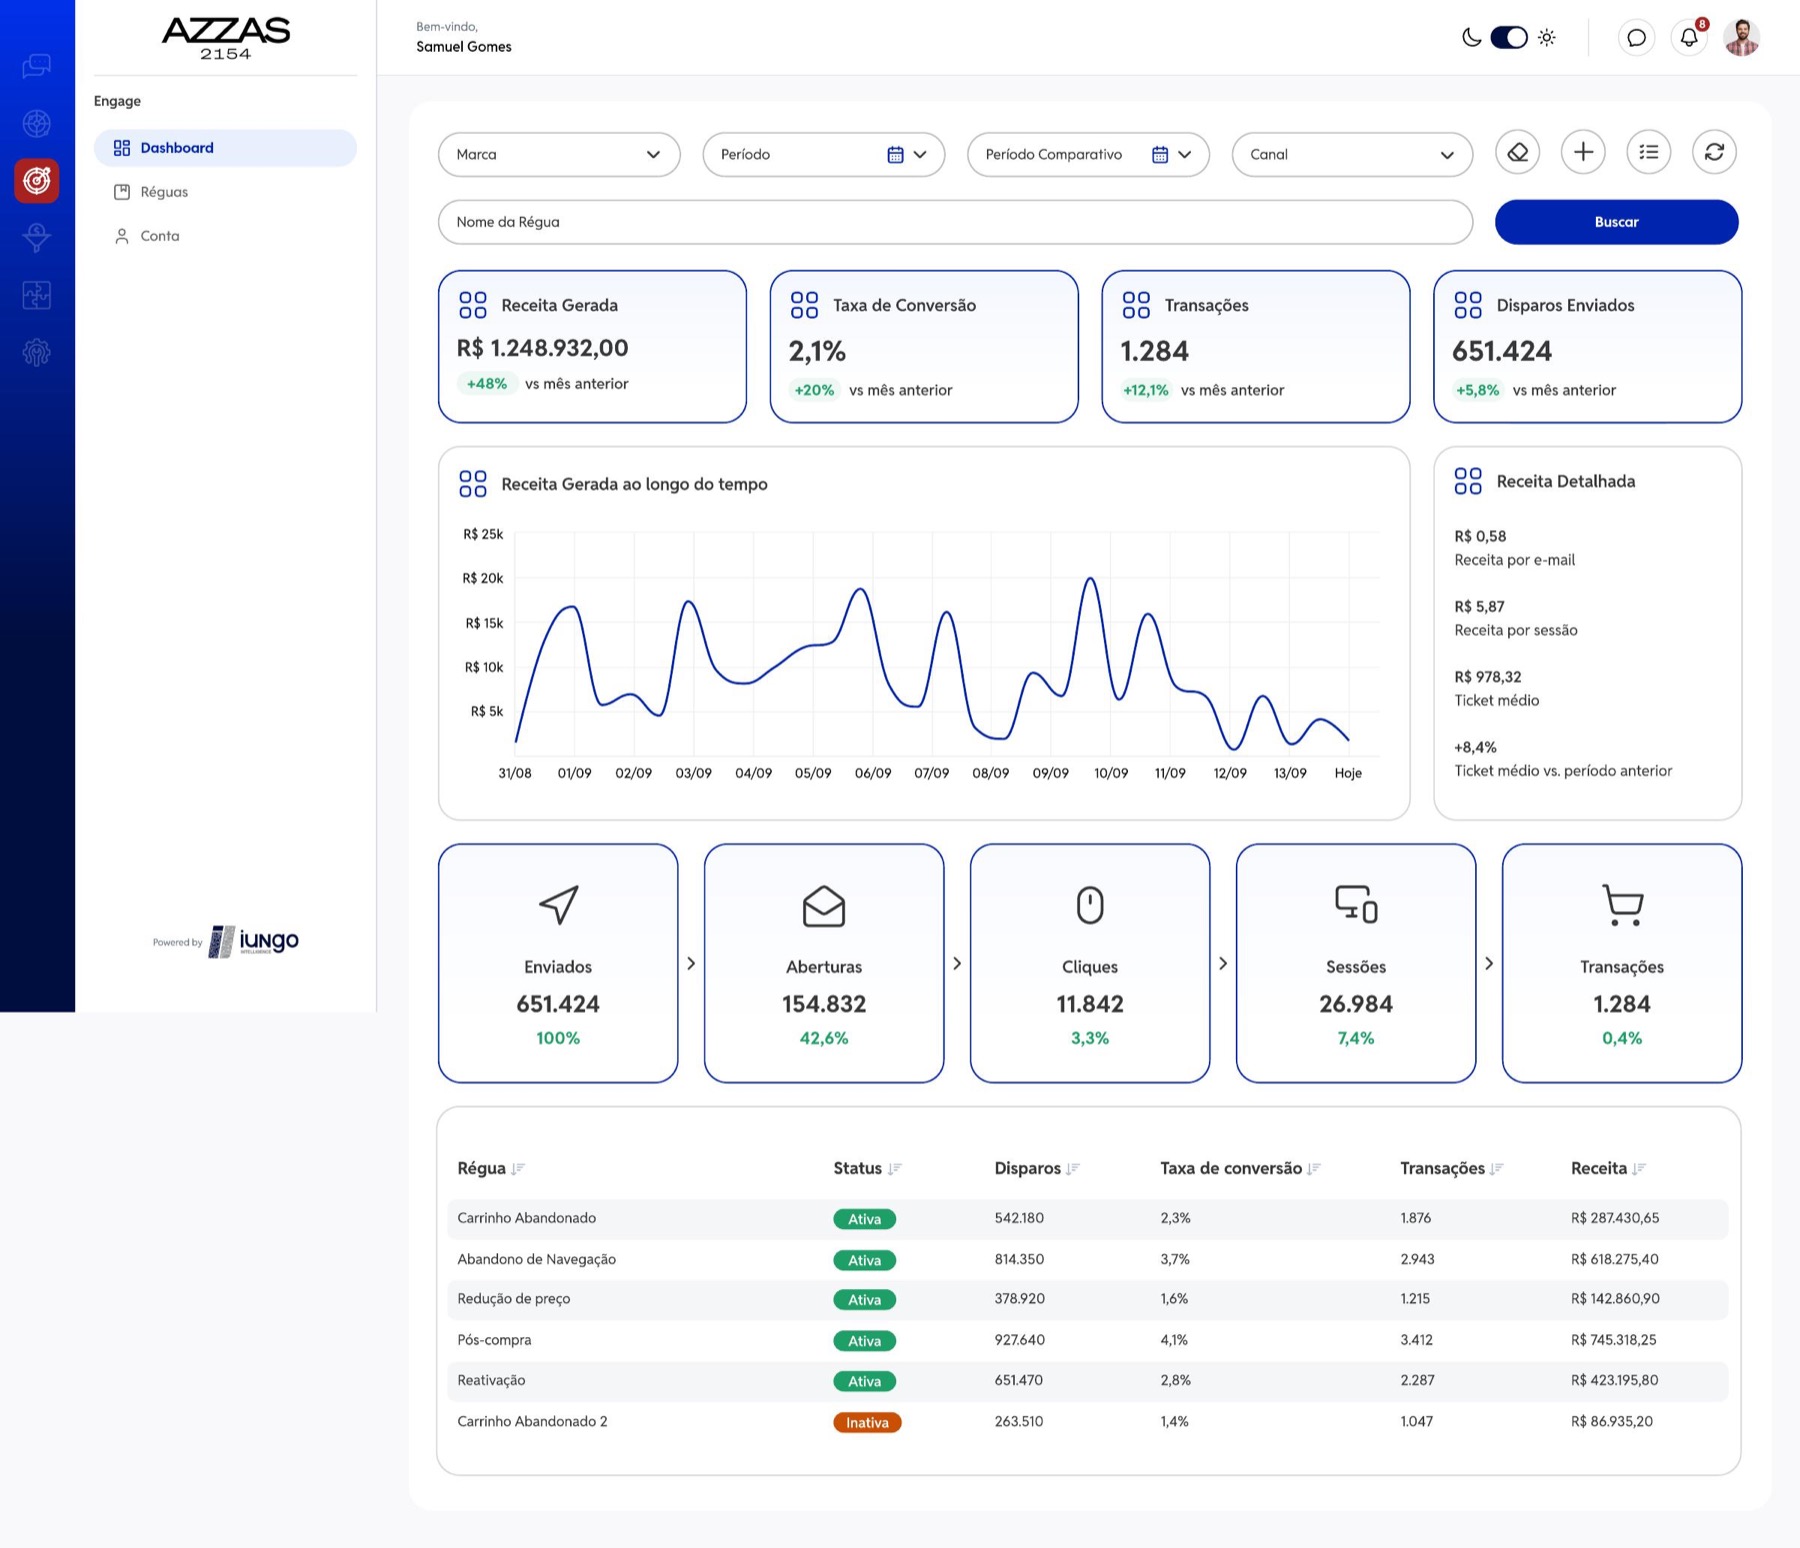Click the eraser clear filters icon
1800x1548 pixels.
click(x=1518, y=153)
